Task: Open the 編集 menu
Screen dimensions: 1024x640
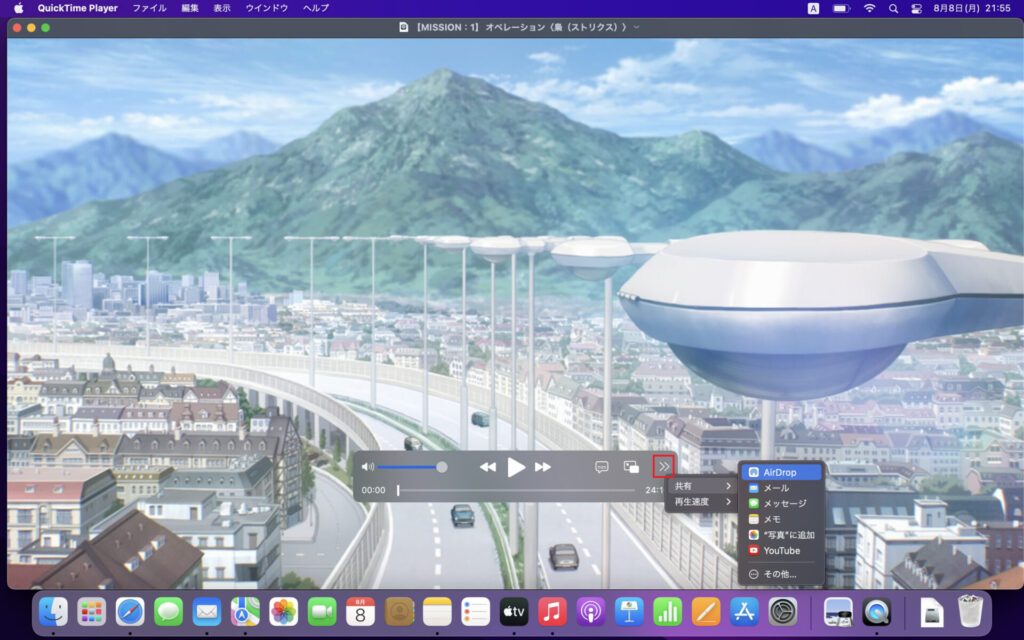Action: [x=190, y=8]
